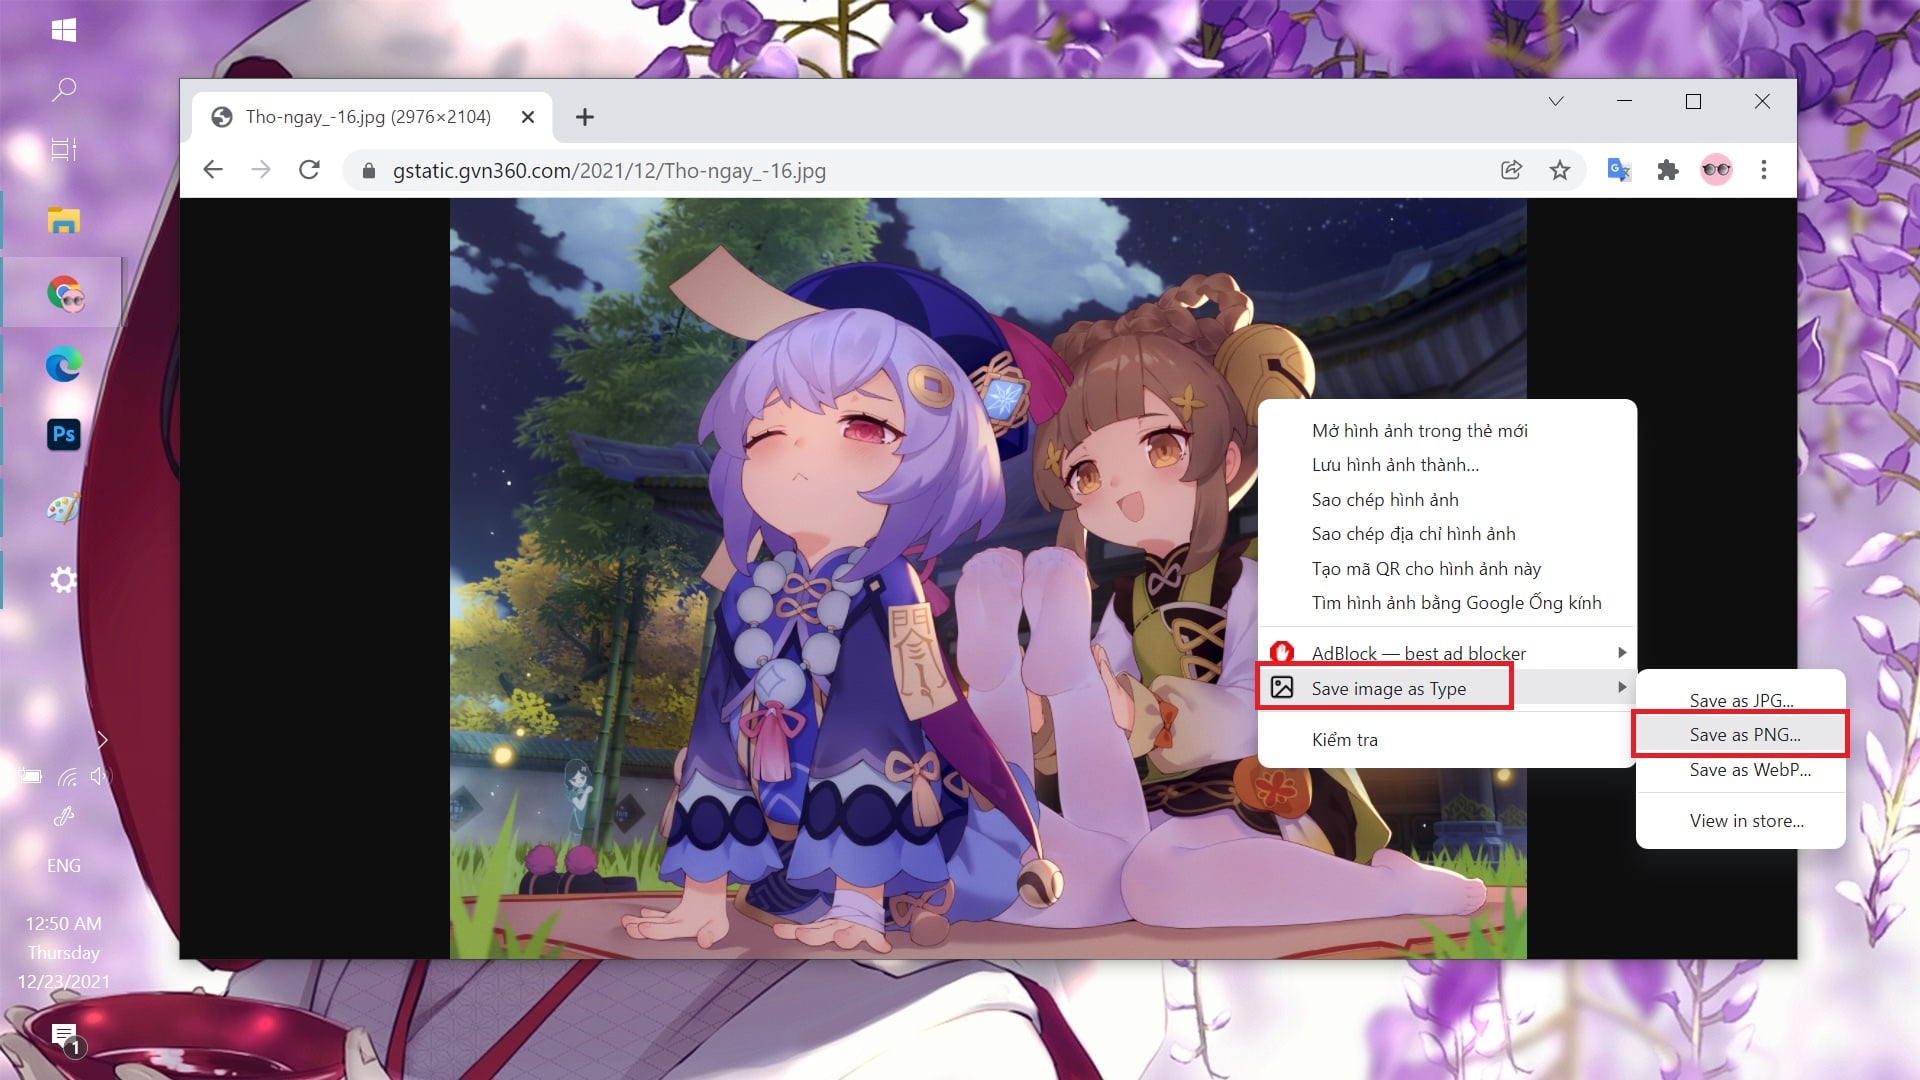Switch to Chrome in the taskbar
Screen dimensions: 1920x1080
tap(65, 294)
